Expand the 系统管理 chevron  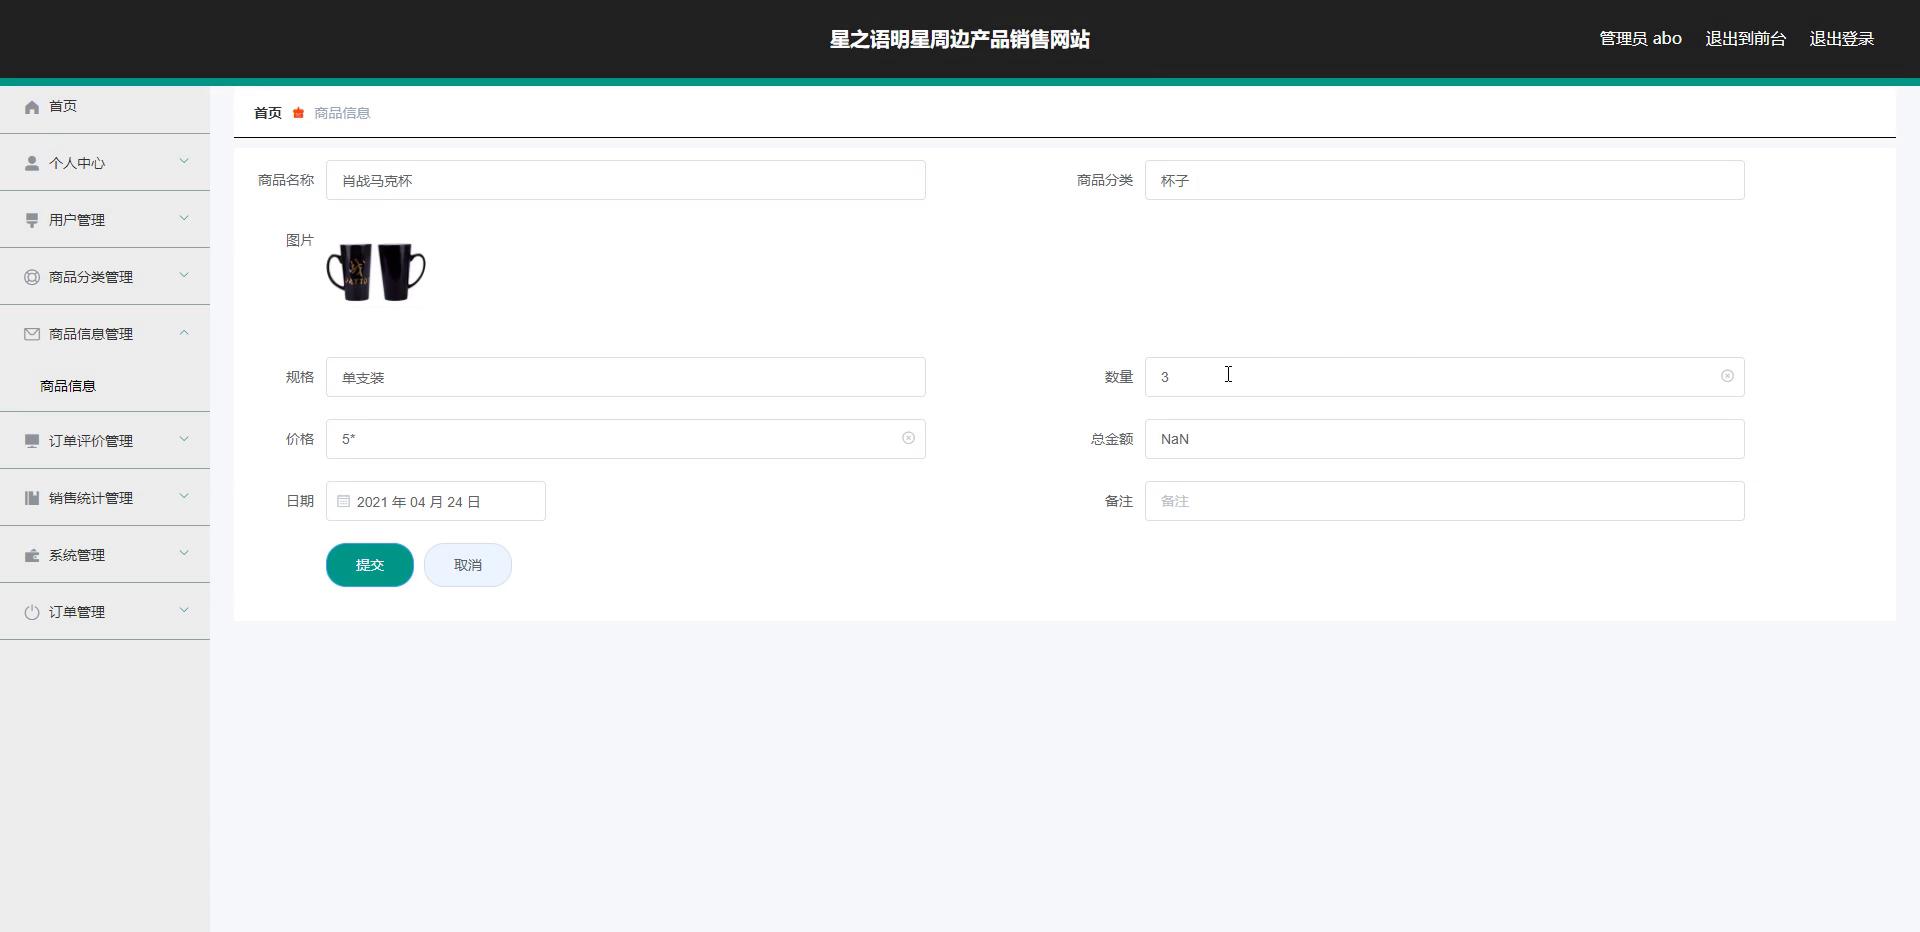184,553
